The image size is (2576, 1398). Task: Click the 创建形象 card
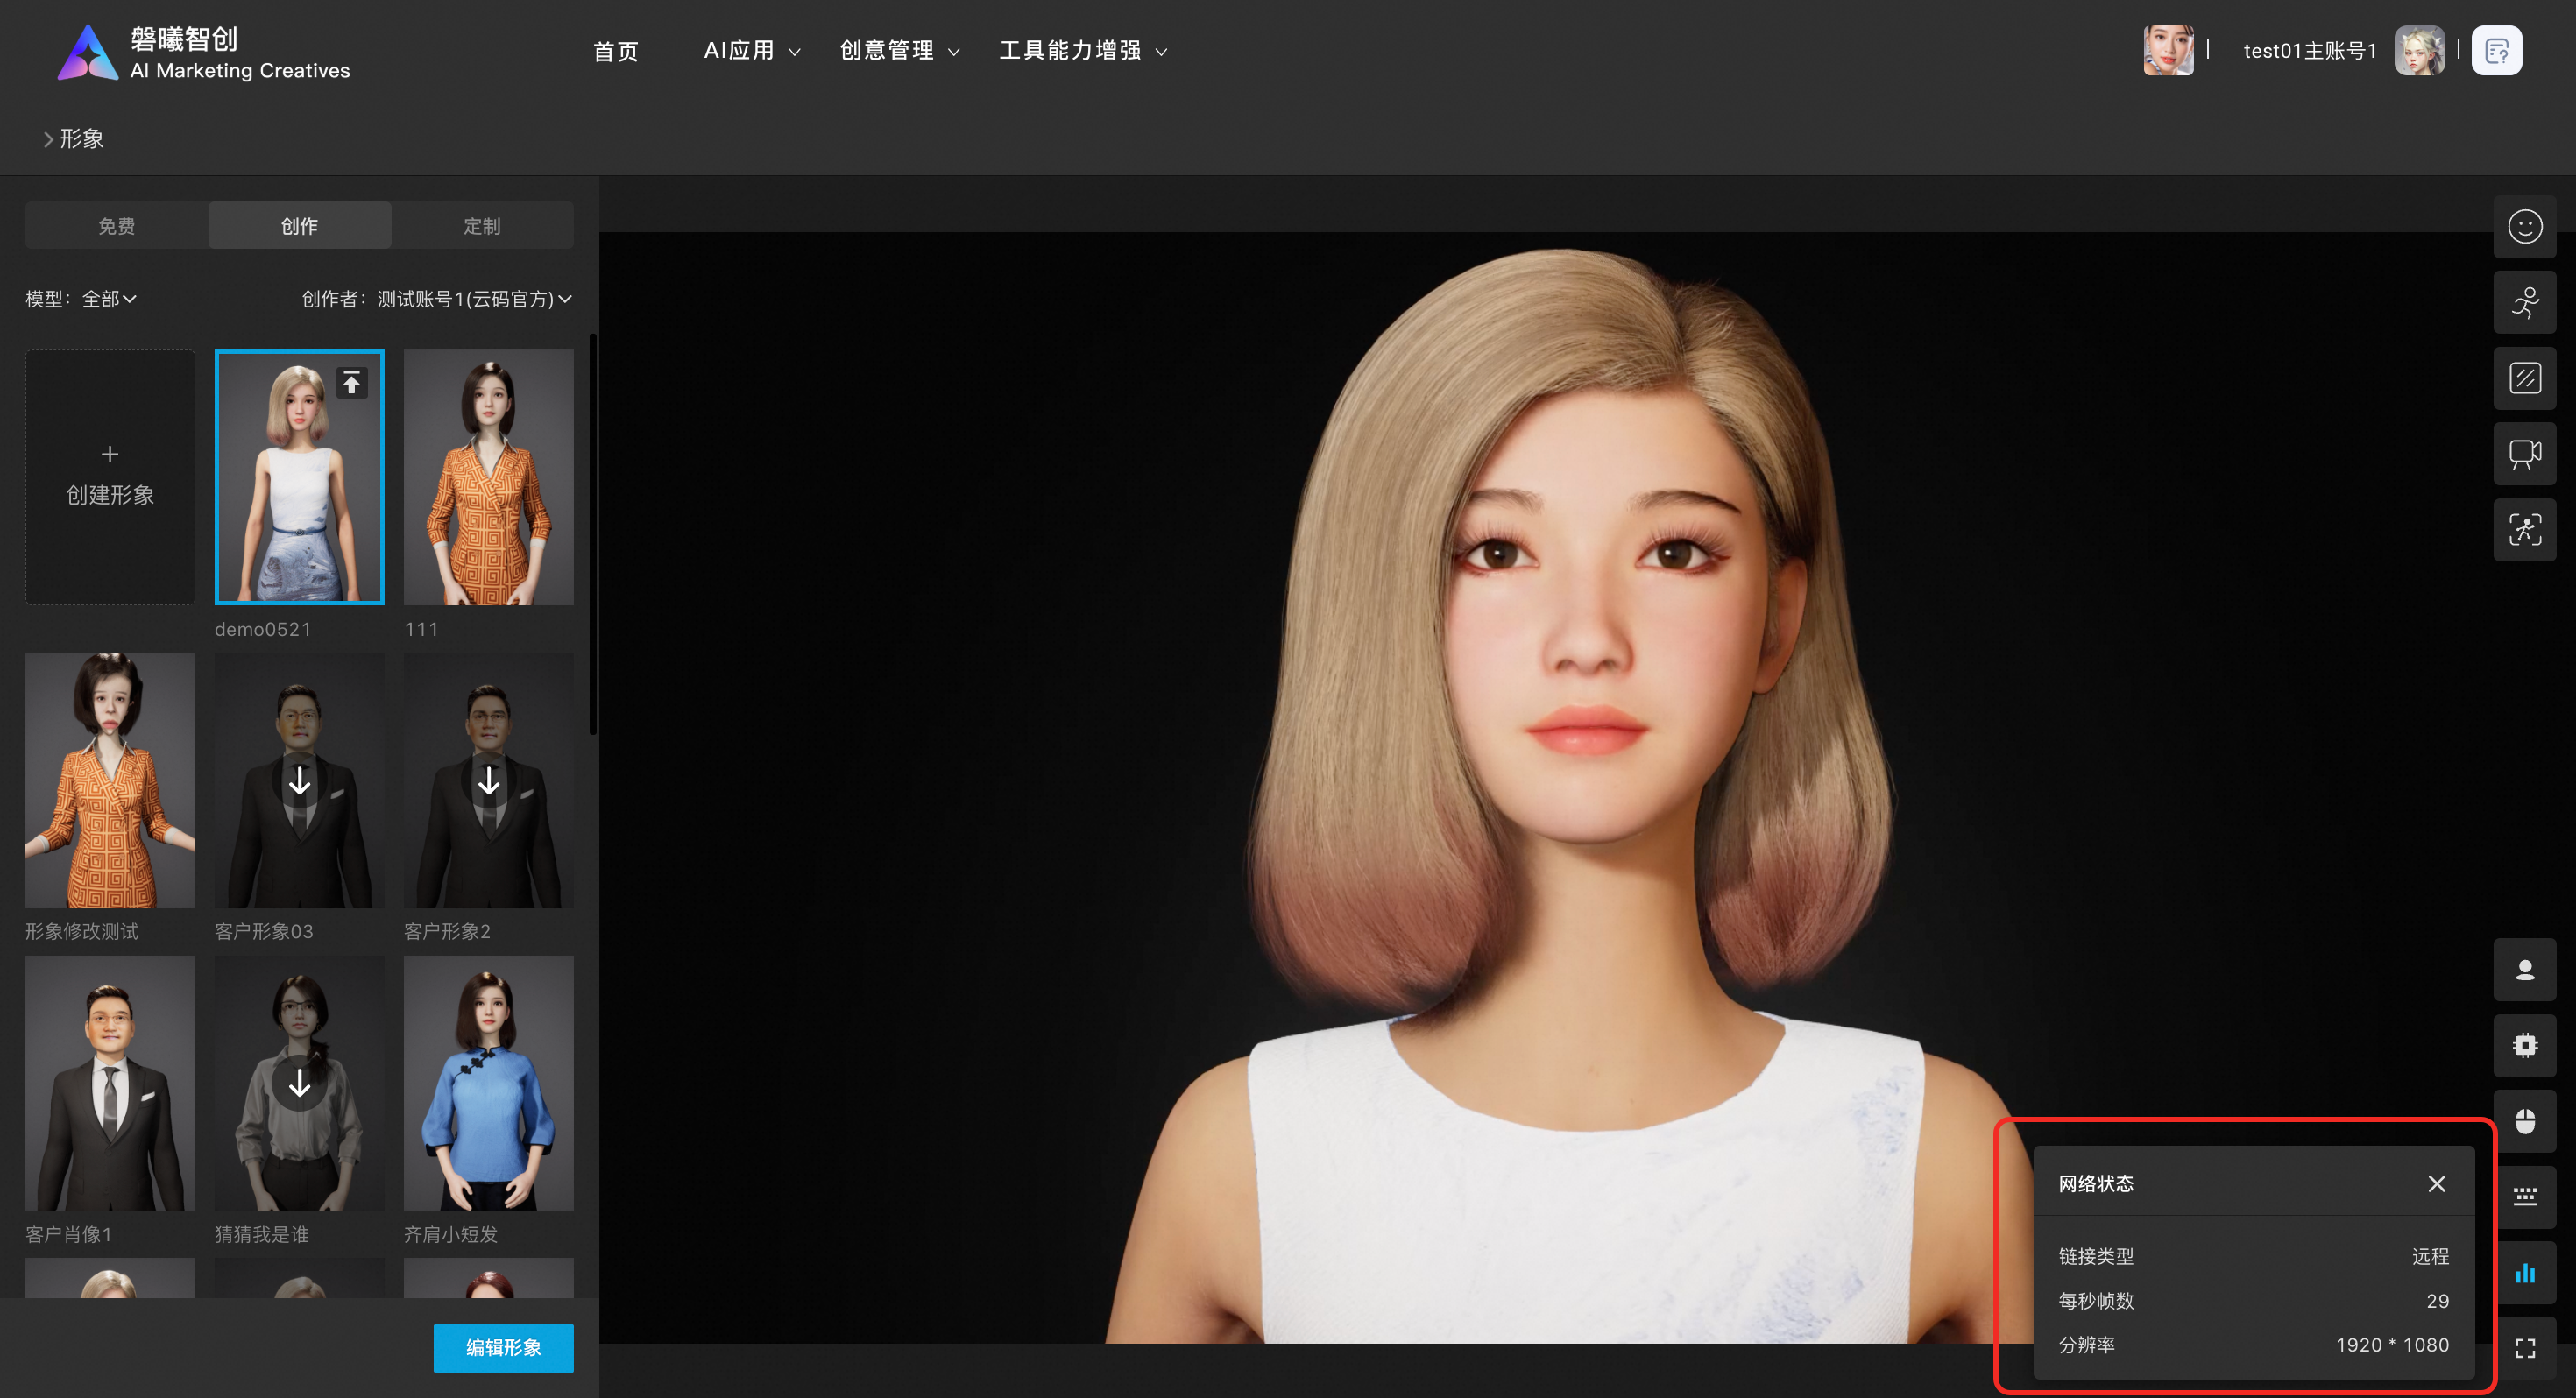click(110, 476)
